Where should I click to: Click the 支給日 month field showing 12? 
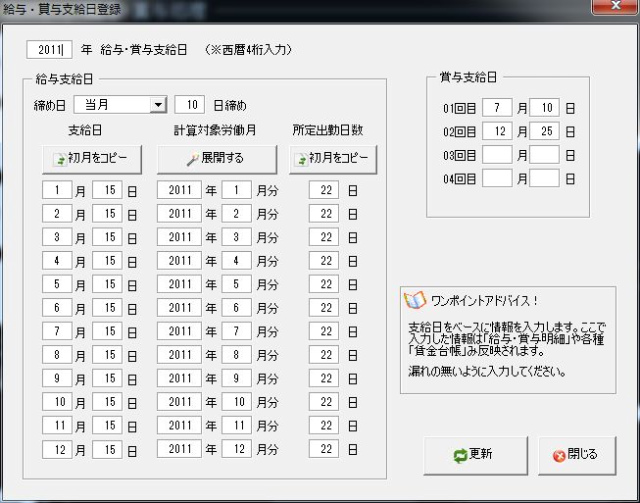pyautogui.click(x=57, y=449)
